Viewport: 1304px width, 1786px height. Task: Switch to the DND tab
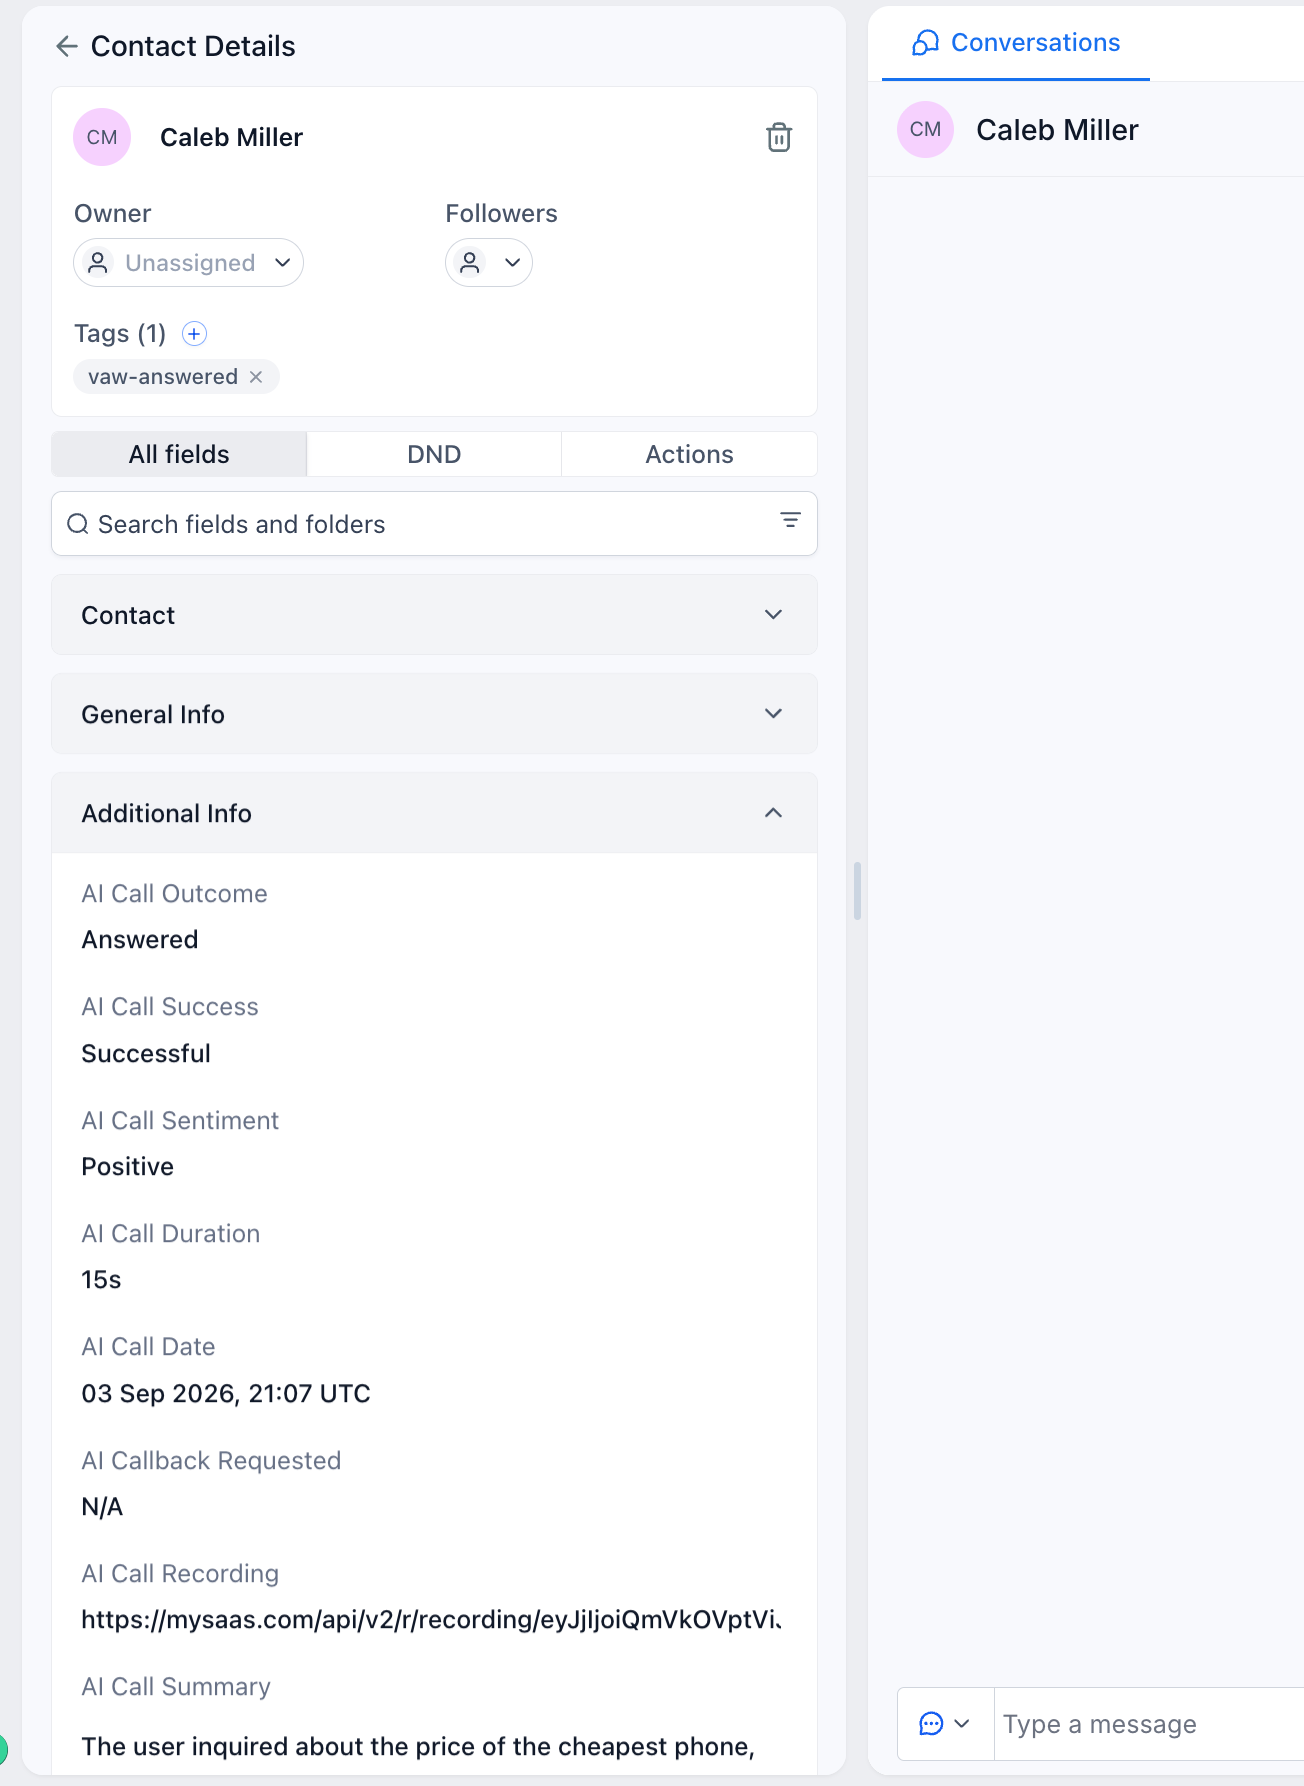[x=434, y=454]
